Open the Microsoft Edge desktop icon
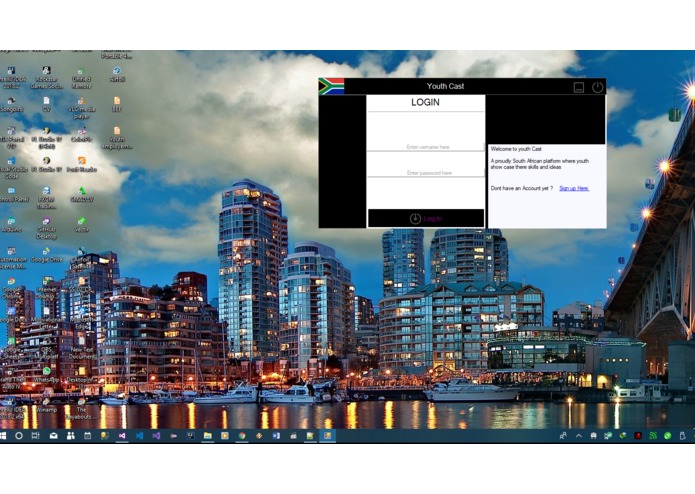This screenshot has height=494, width=695. click(x=81, y=318)
